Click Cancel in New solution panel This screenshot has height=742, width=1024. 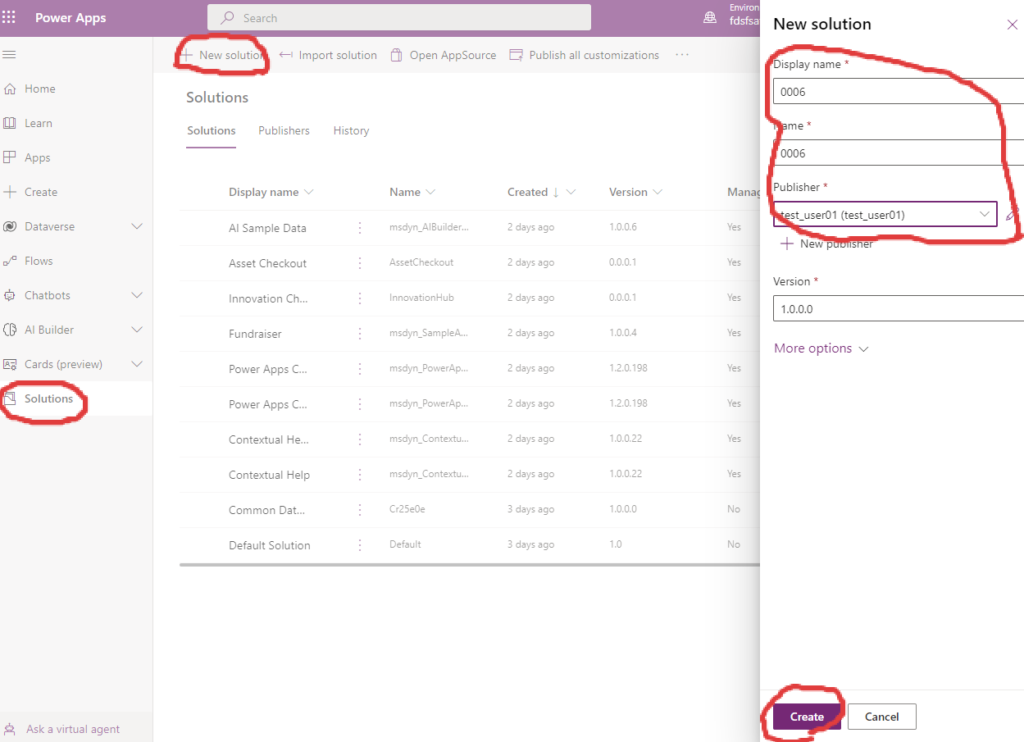[881, 717]
